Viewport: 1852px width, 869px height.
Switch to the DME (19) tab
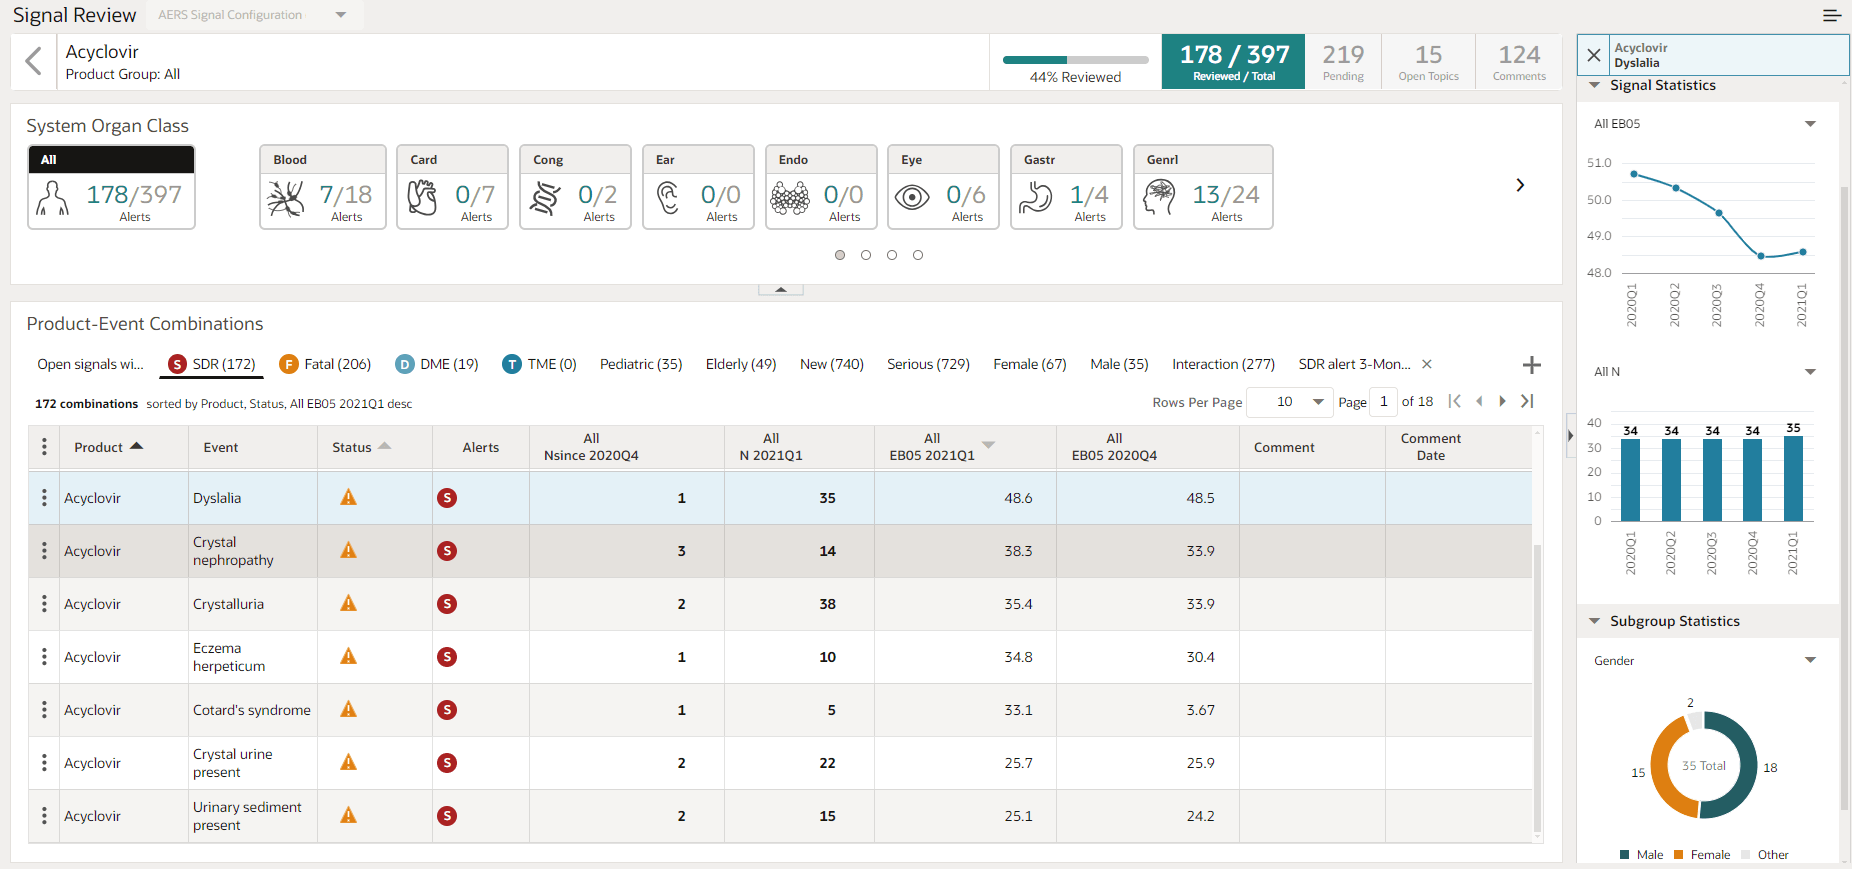tap(437, 364)
